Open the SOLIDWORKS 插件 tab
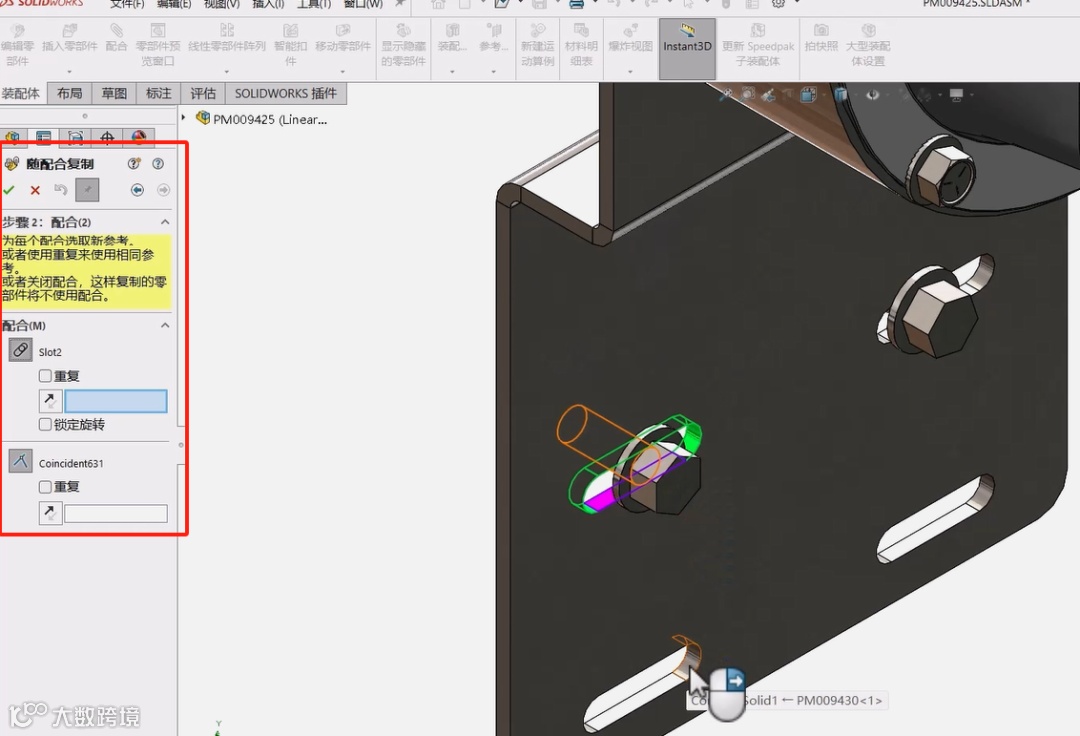The height and width of the screenshot is (736, 1080). click(286, 94)
